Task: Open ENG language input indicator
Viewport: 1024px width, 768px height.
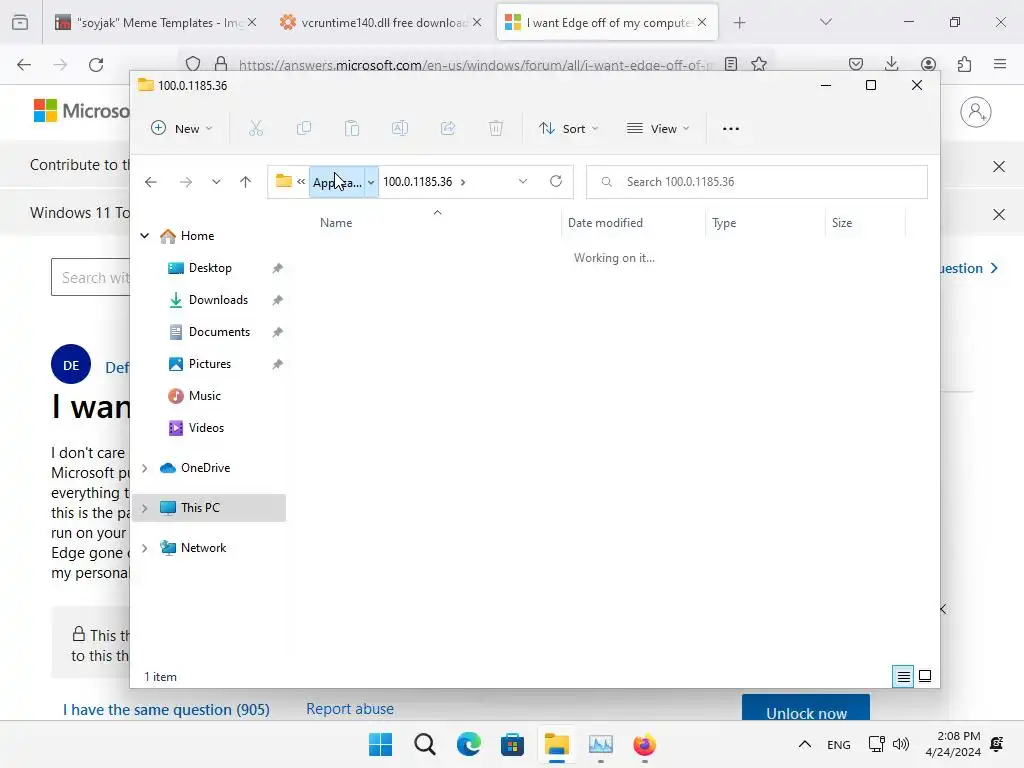Action: tap(839, 744)
